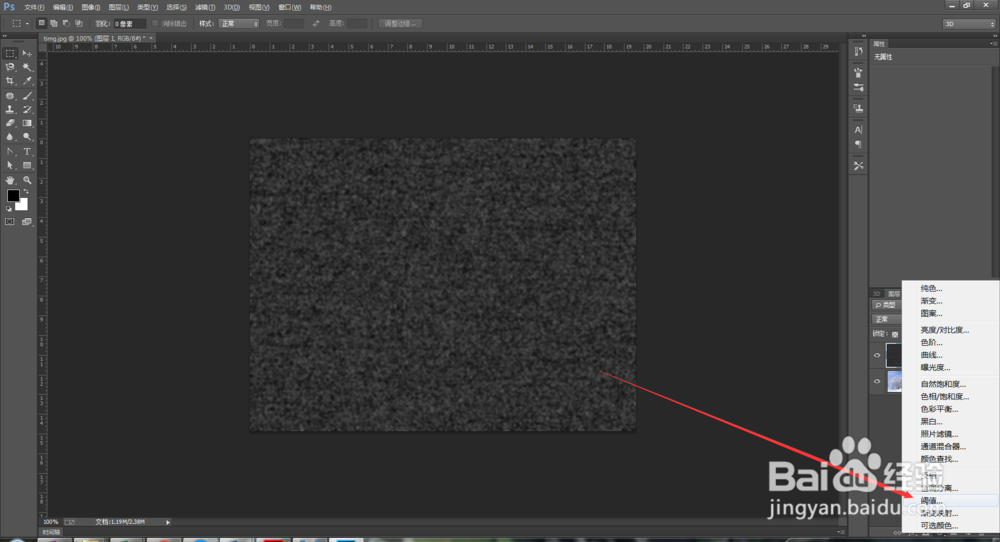The width and height of the screenshot is (1000, 542).
Task: Swap foreground and background colors
Action: pos(26,192)
